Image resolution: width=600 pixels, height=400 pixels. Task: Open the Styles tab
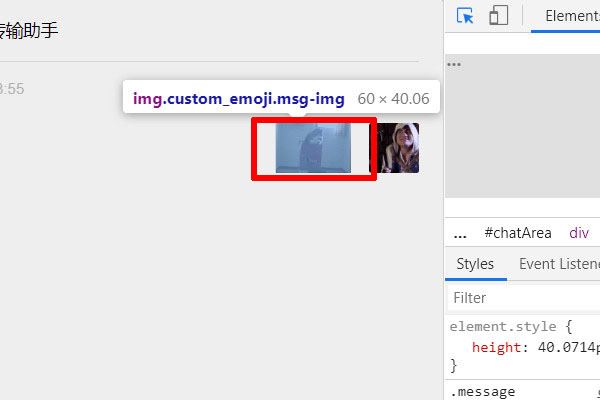click(475, 264)
